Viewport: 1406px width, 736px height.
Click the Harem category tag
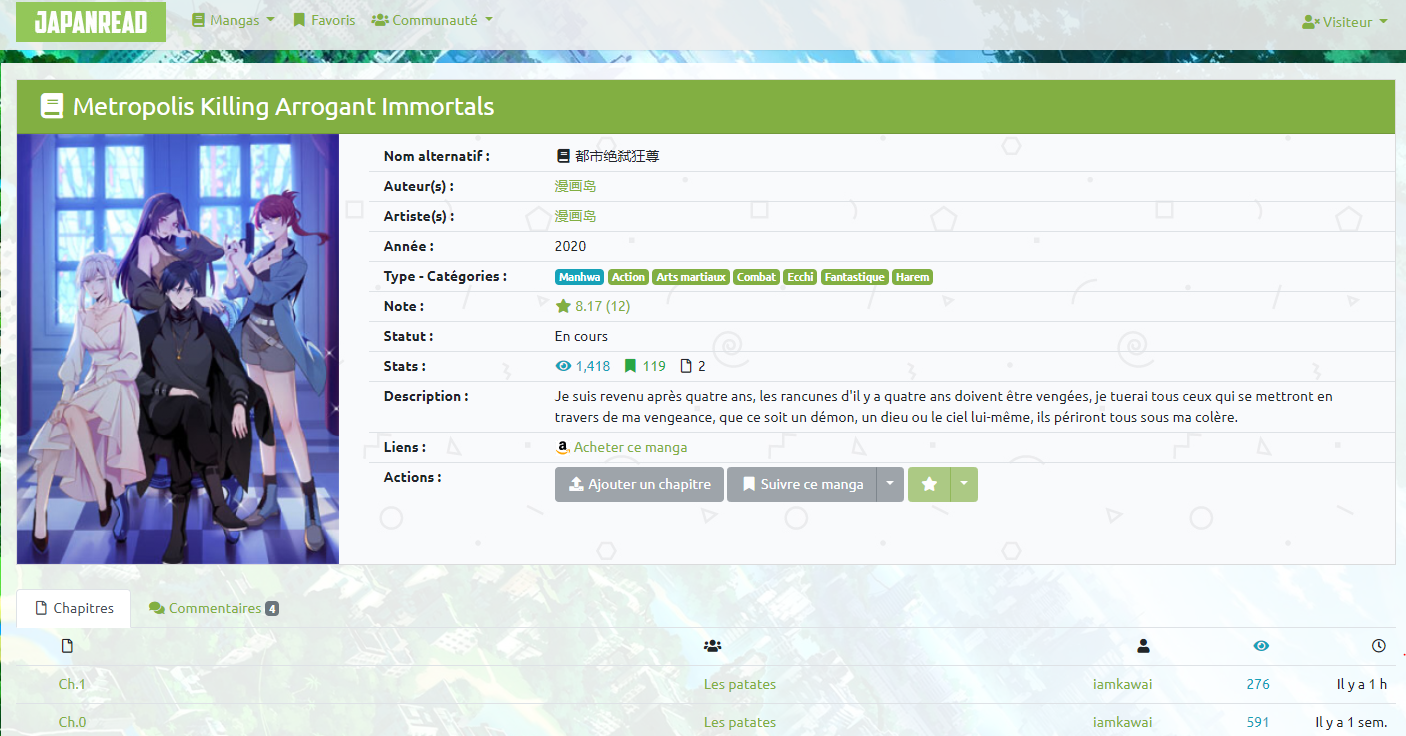pyautogui.click(x=912, y=277)
